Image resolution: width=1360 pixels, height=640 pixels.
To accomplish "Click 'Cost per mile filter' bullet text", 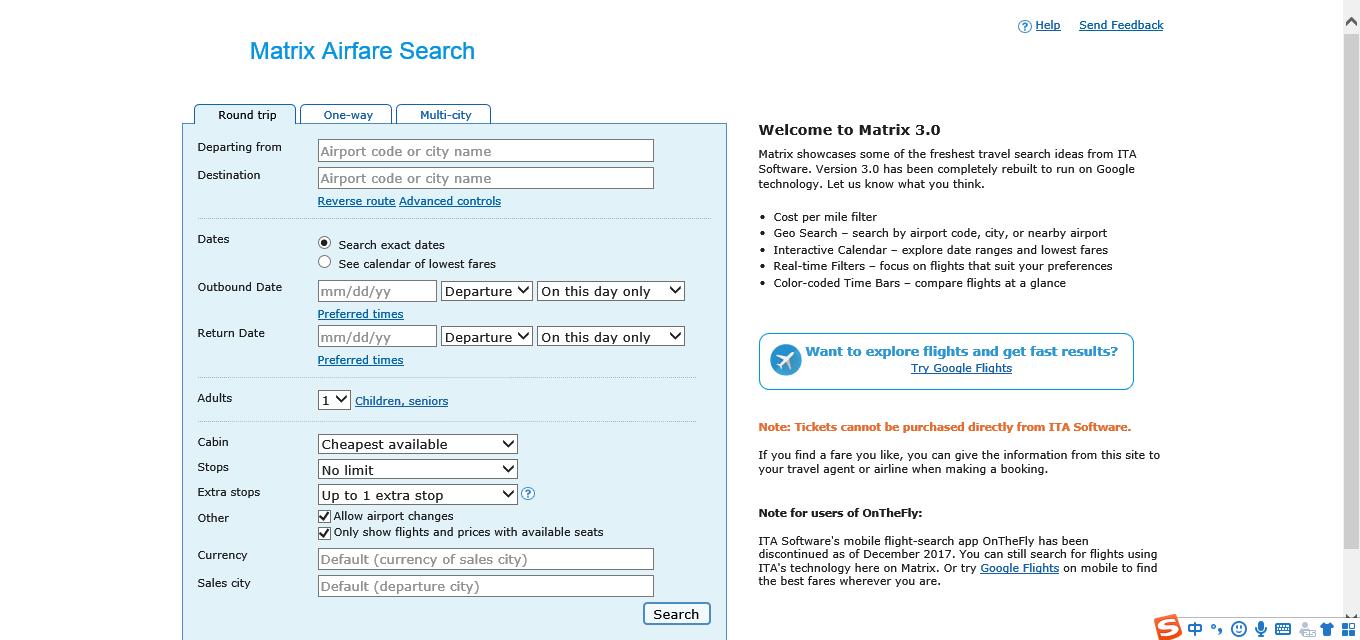I will pos(825,217).
